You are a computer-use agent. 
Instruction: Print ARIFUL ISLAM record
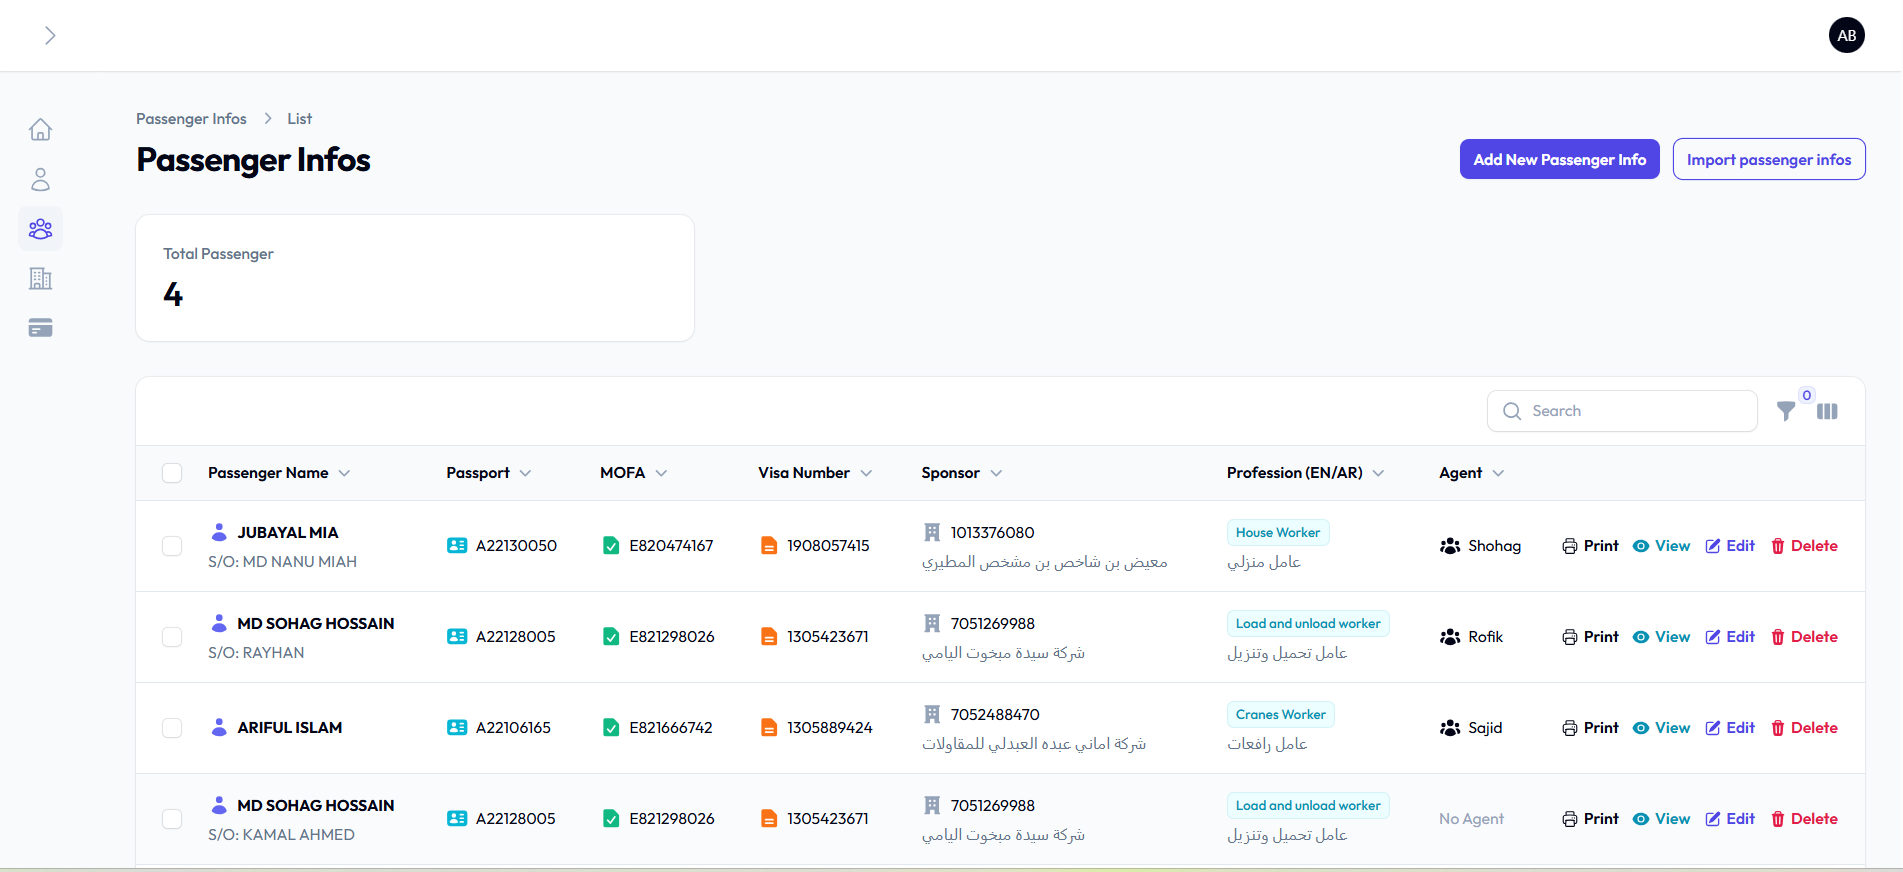(x=1590, y=728)
